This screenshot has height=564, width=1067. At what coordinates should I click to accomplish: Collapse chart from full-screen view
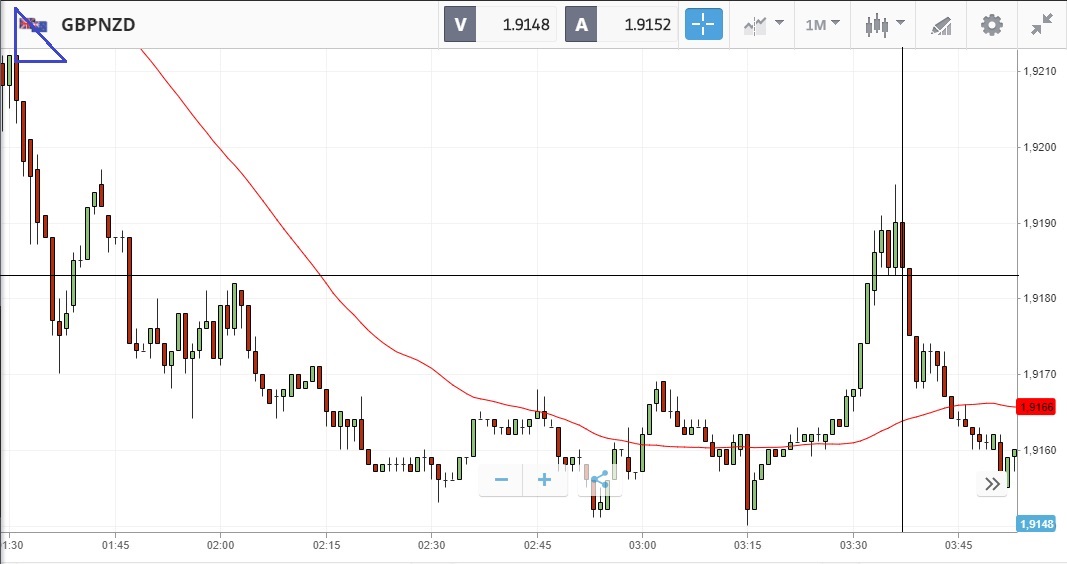[1042, 24]
